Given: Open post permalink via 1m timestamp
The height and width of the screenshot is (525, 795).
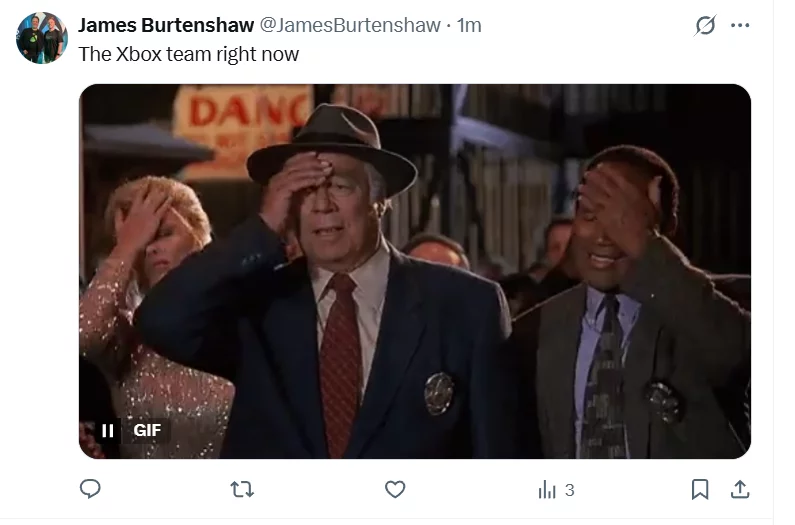Looking at the screenshot, I should tap(469, 25).
